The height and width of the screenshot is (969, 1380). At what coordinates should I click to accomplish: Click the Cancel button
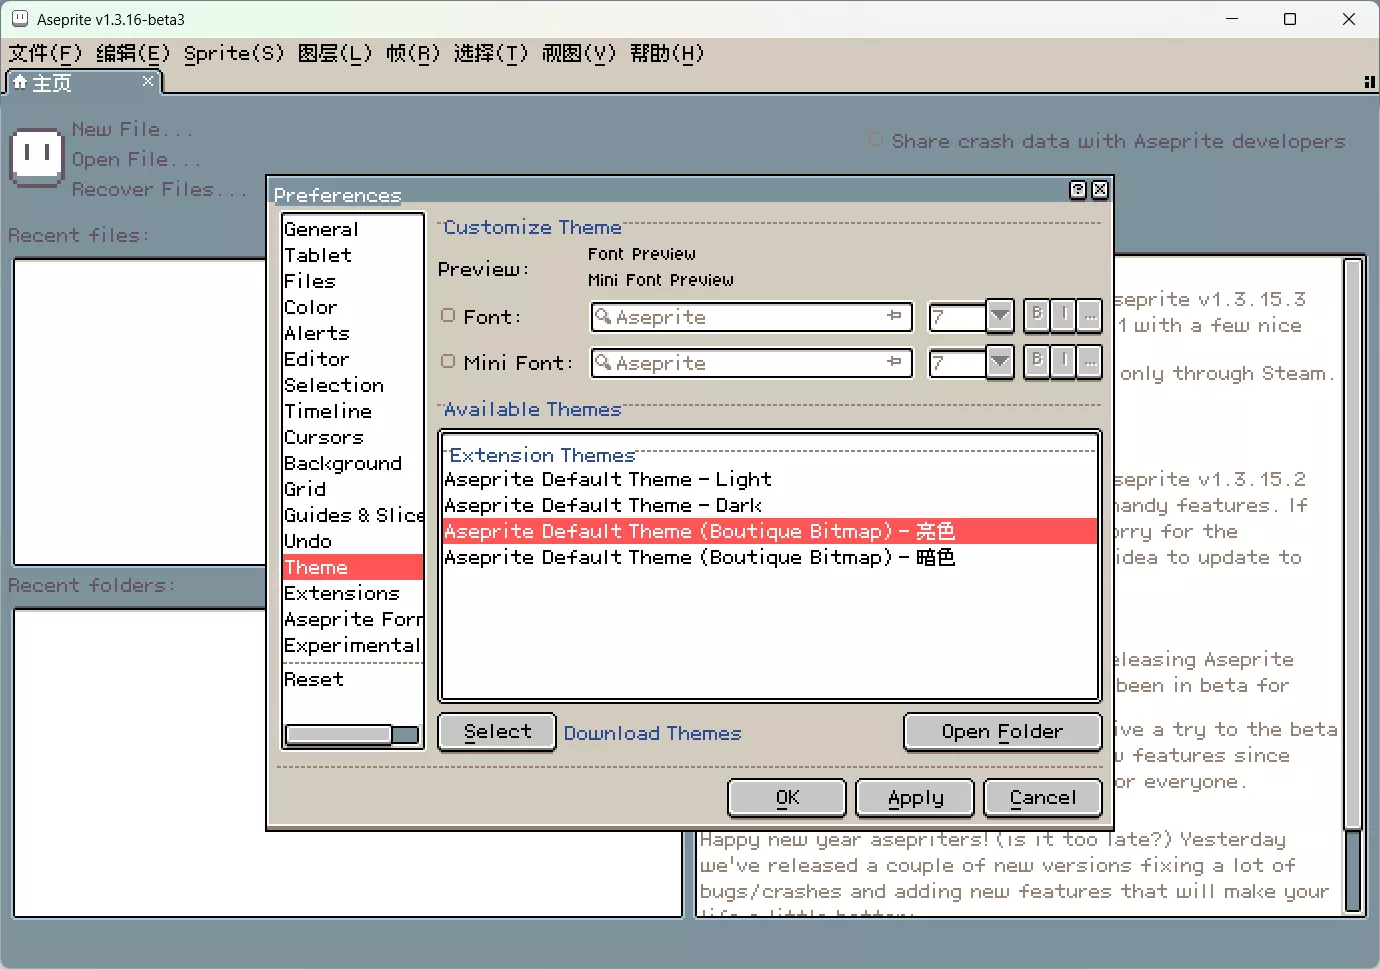1043,797
